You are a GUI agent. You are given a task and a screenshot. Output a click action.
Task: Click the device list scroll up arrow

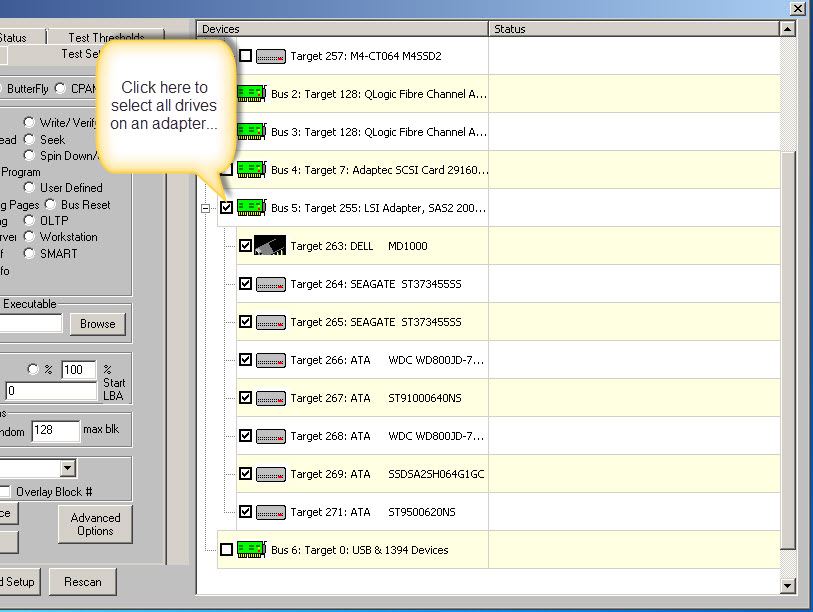tap(788, 30)
